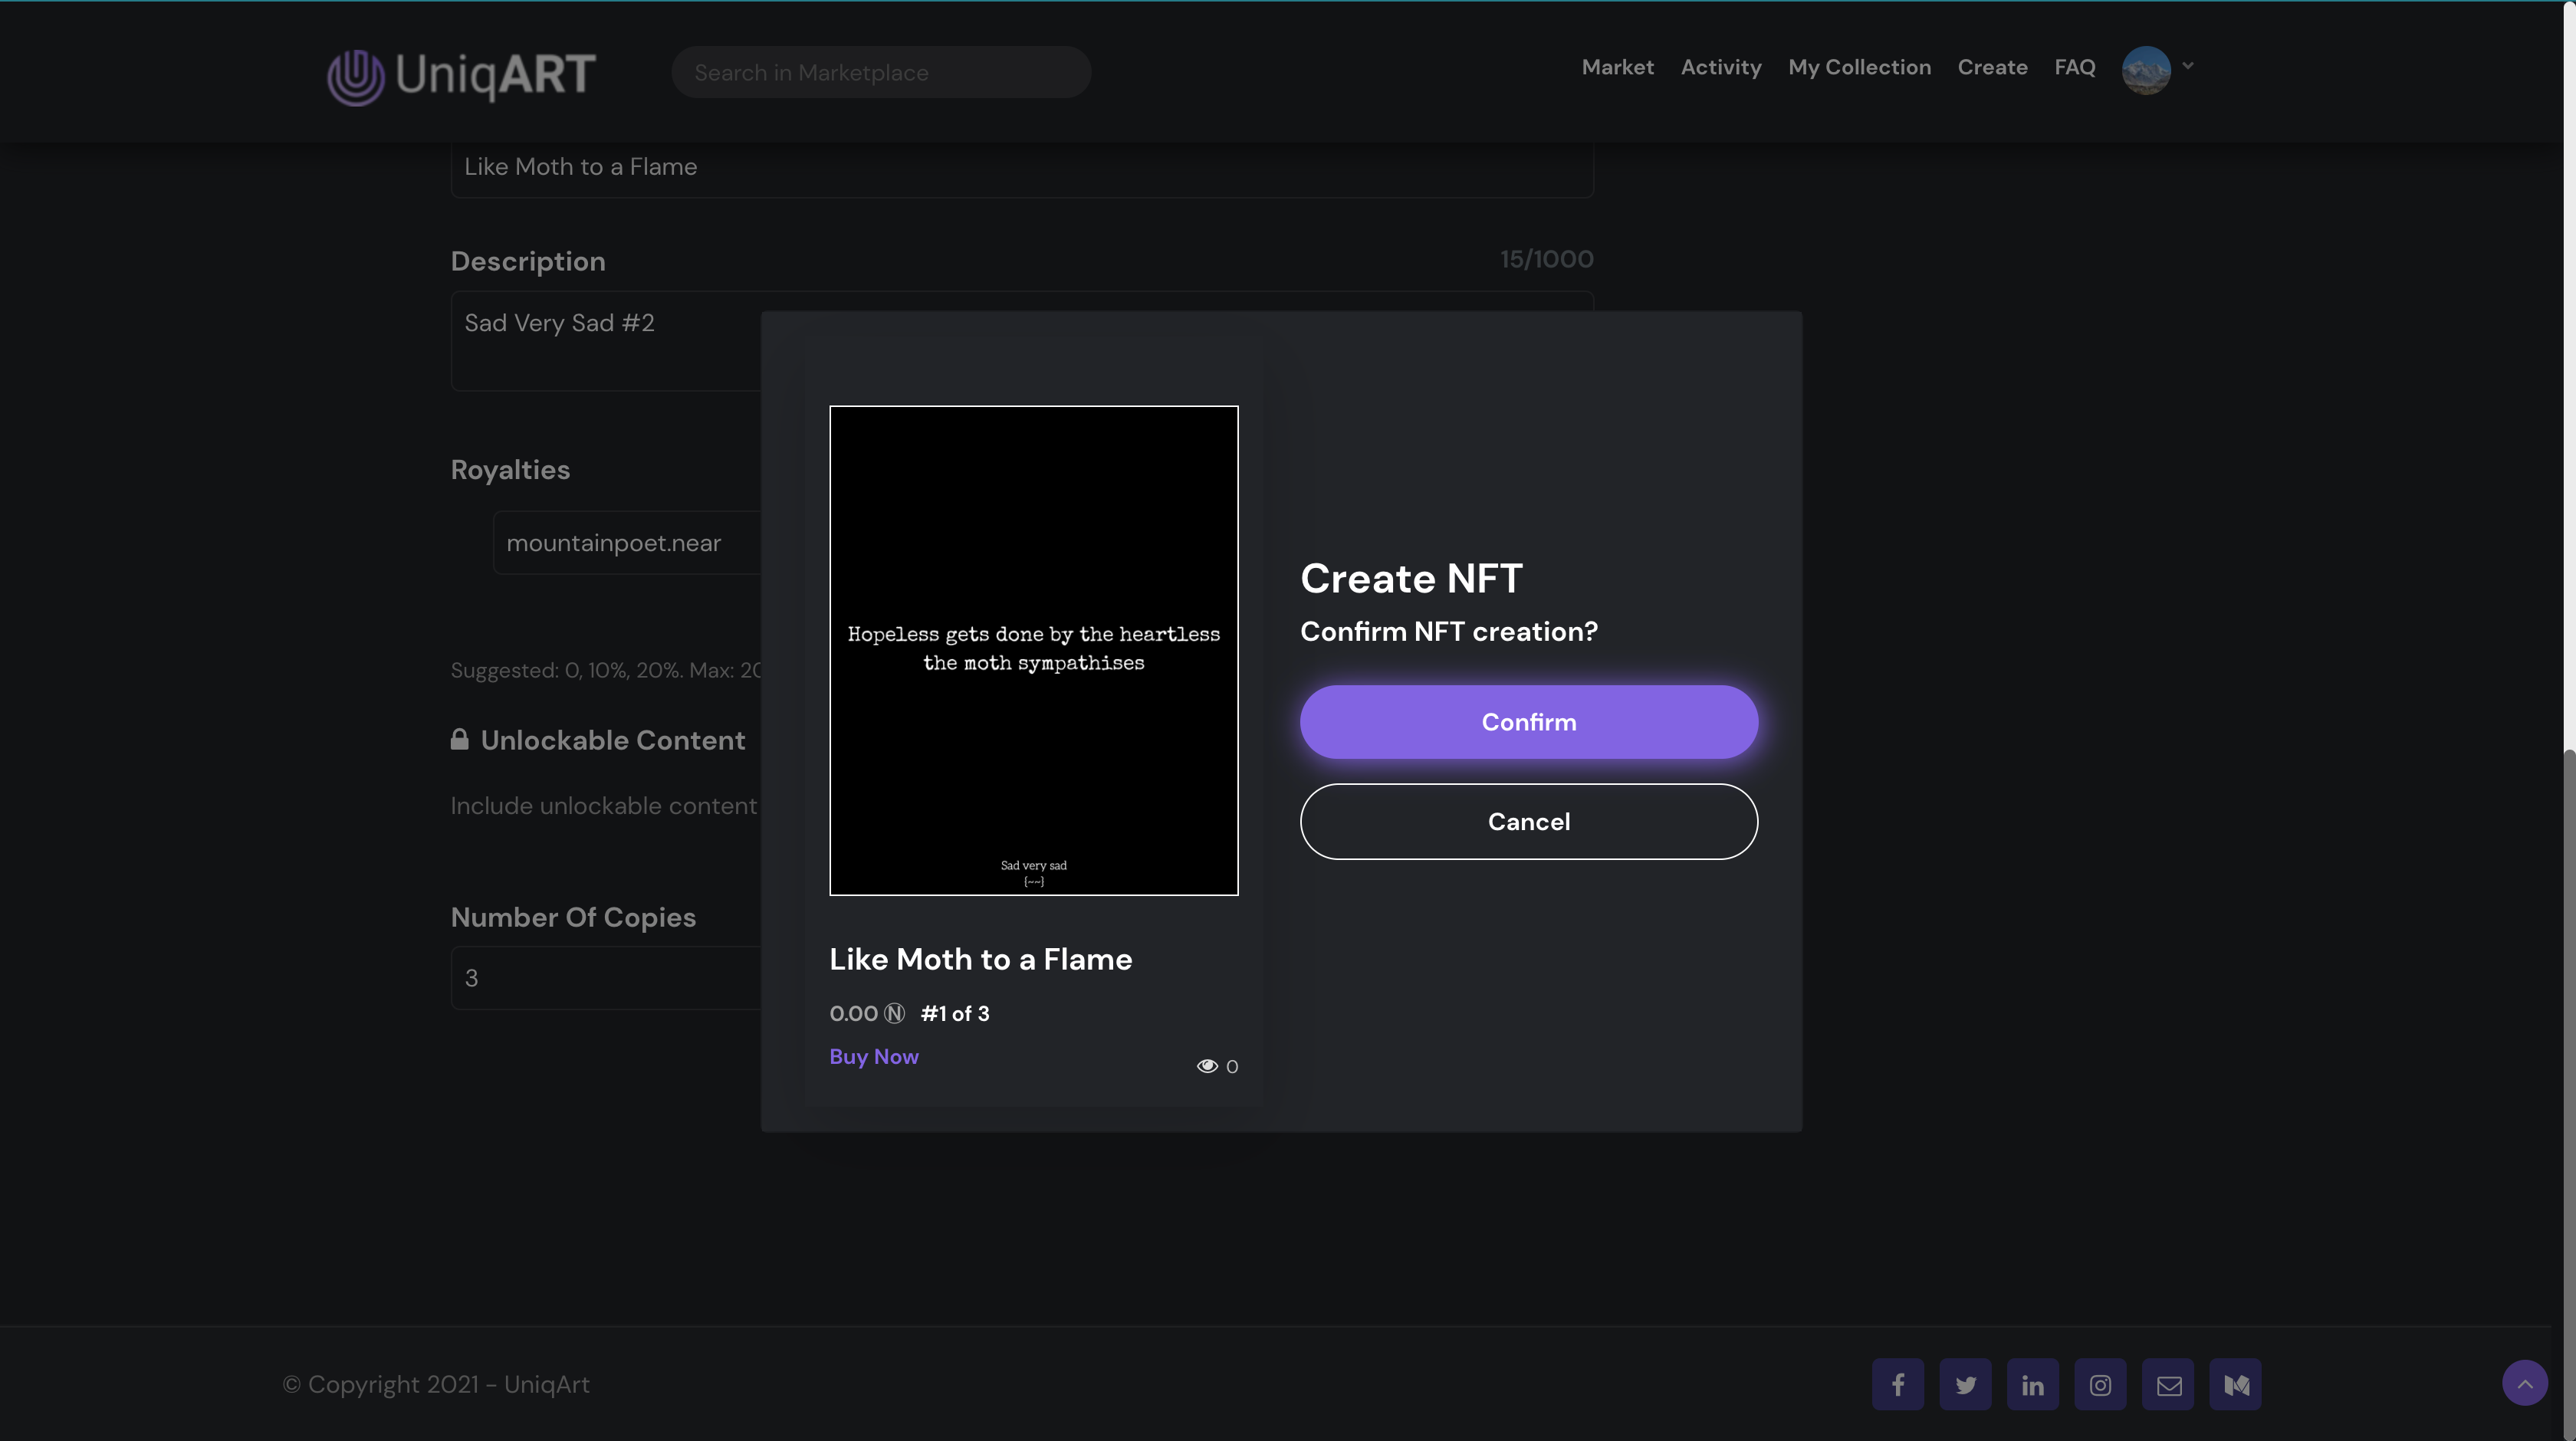Click the LinkedIn footer icon
Viewport: 2576px width, 1441px height.
[2032, 1384]
